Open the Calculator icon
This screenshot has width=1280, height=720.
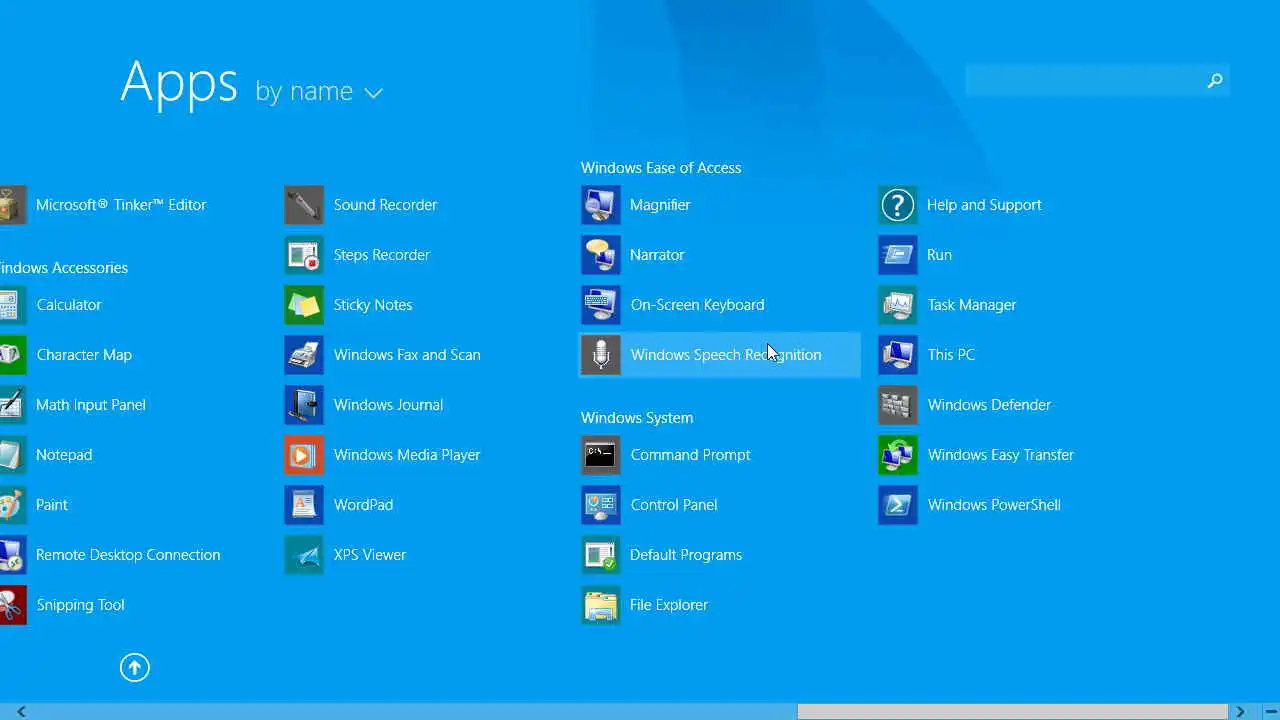[x=12, y=305]
